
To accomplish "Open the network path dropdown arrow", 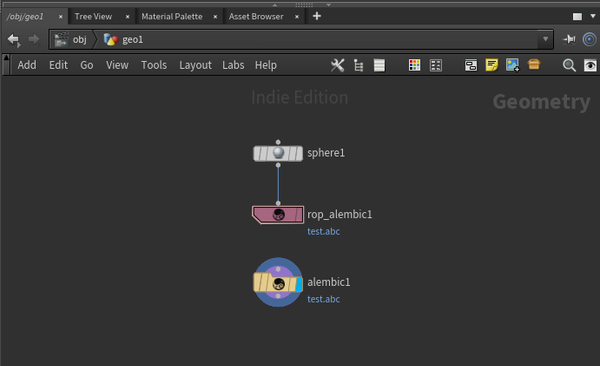I will tap(545, 39).
